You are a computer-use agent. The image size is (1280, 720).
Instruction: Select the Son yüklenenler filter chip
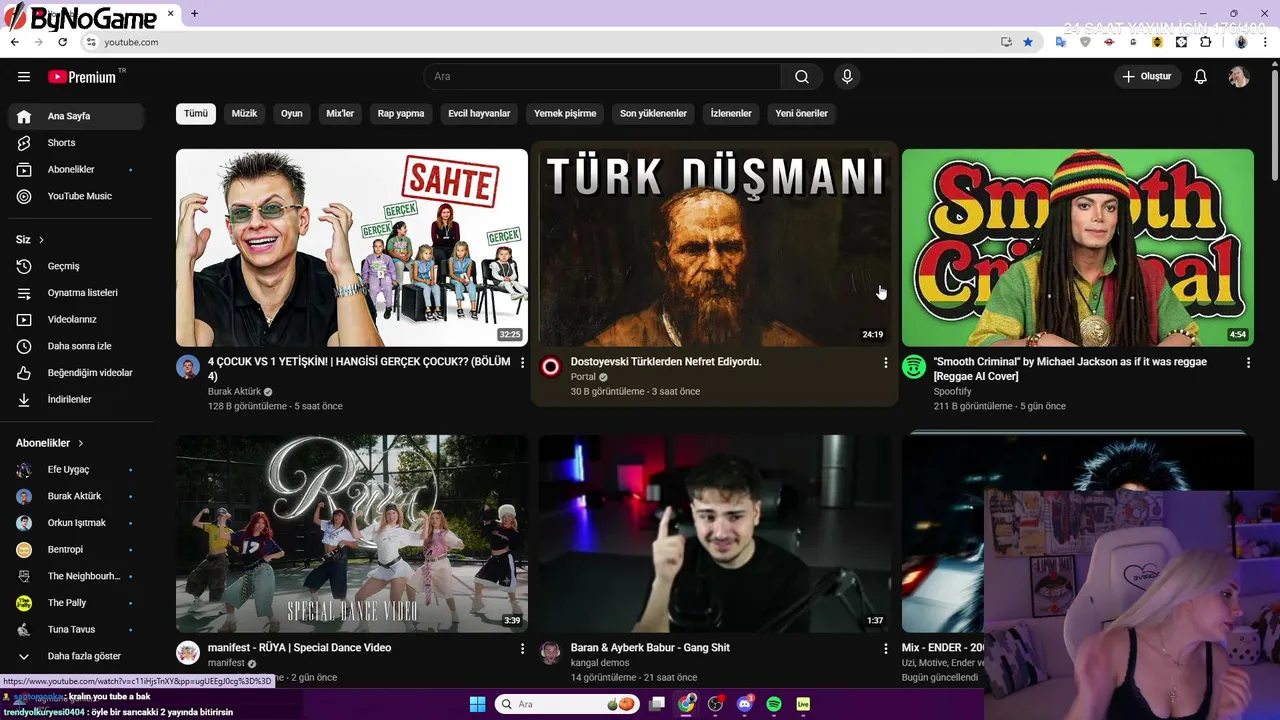[x=653, y=113]
